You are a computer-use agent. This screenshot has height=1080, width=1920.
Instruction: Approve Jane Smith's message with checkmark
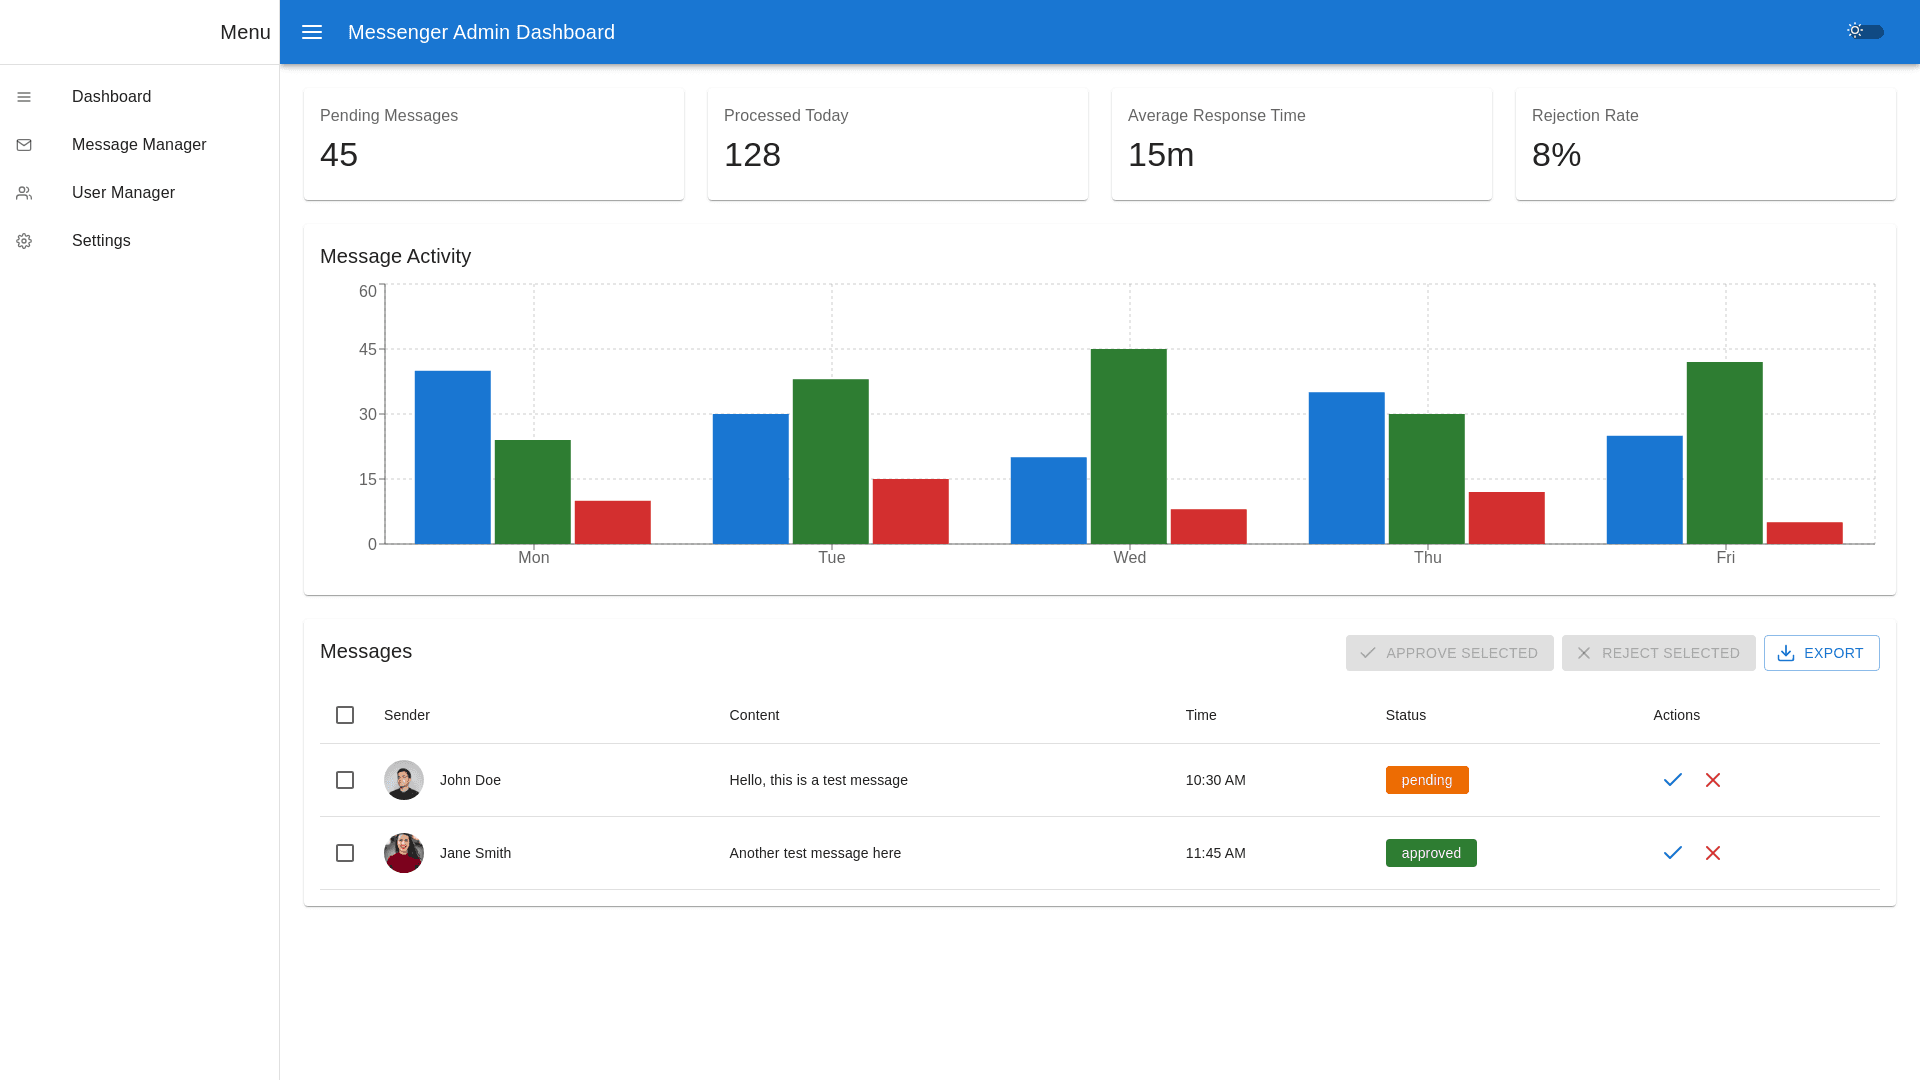coord(1673,853)
